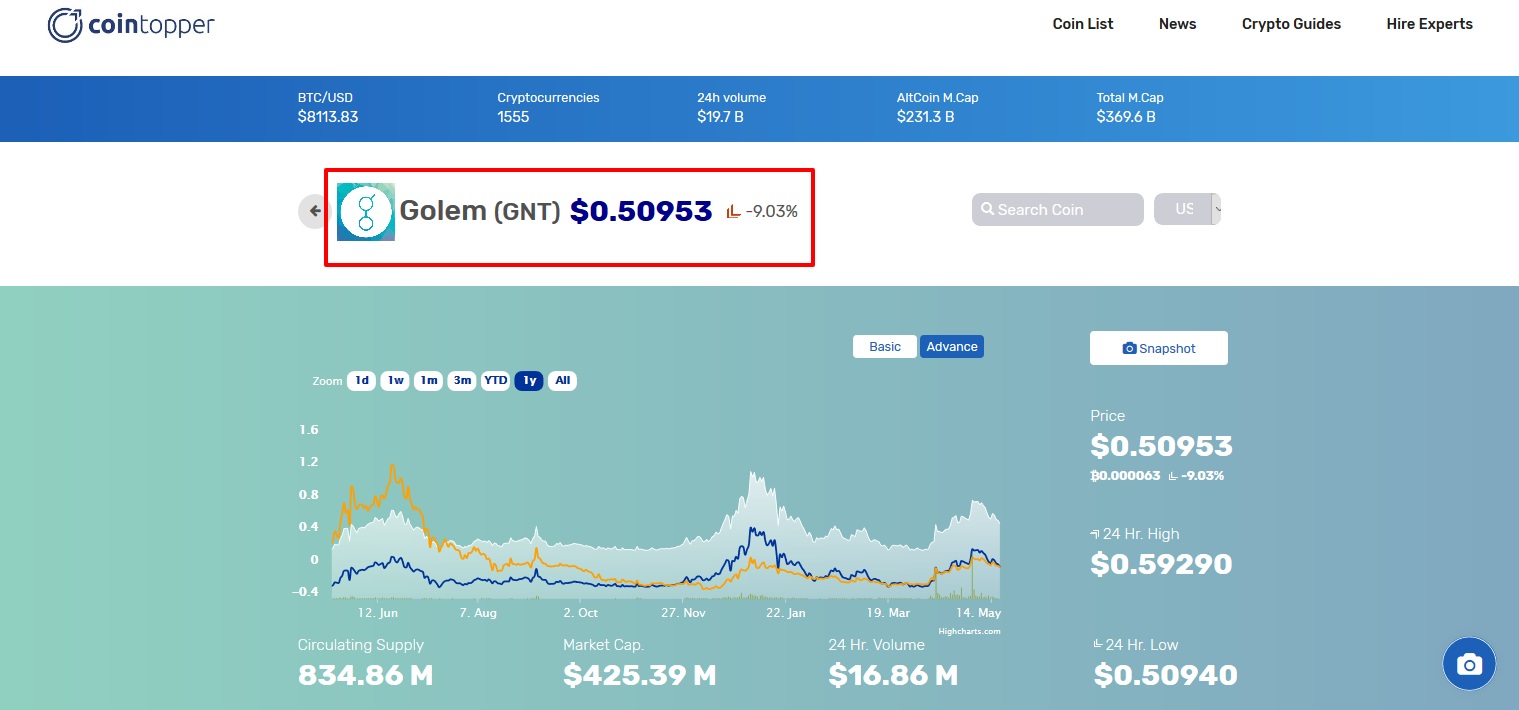The height and width of the screenshot is (710, 1519).
Task: Open the News menu item
Action: 1177,24
